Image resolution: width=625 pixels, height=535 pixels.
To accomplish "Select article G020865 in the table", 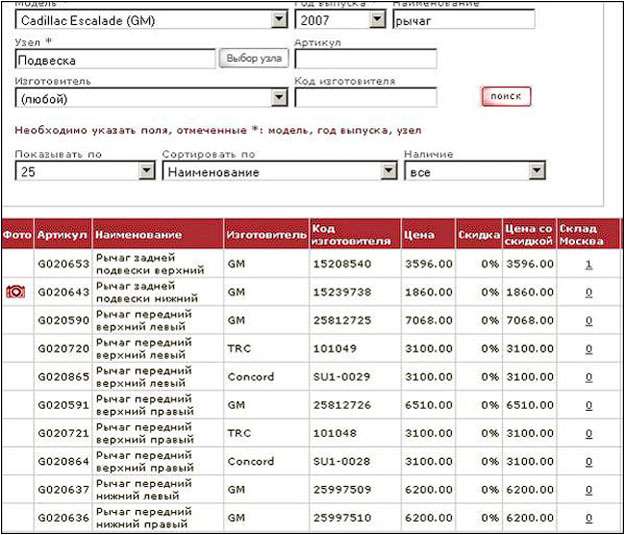I will tap(63, 377).
